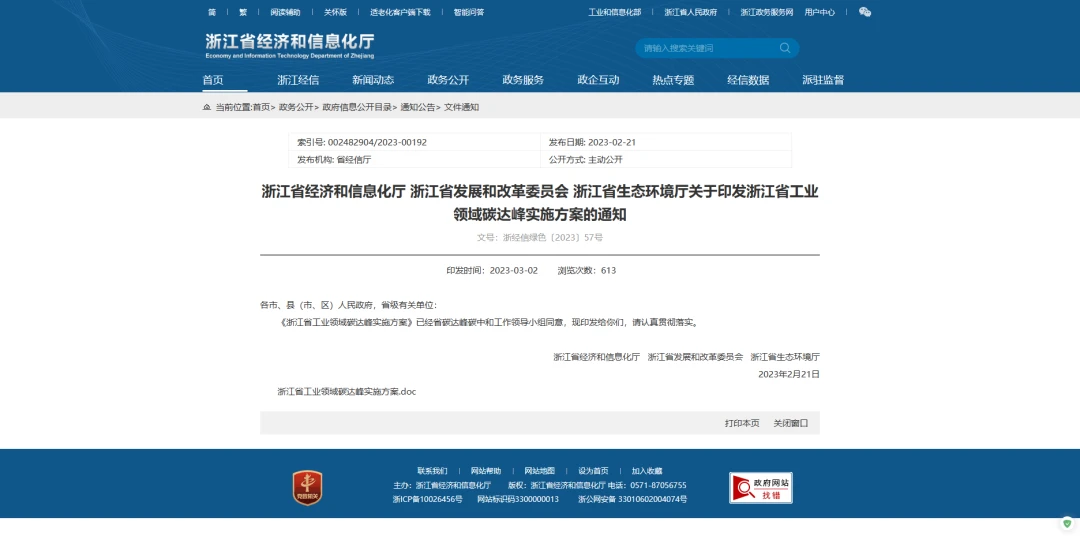Switch to Simplified Chinese (简)

click(212, 12)
